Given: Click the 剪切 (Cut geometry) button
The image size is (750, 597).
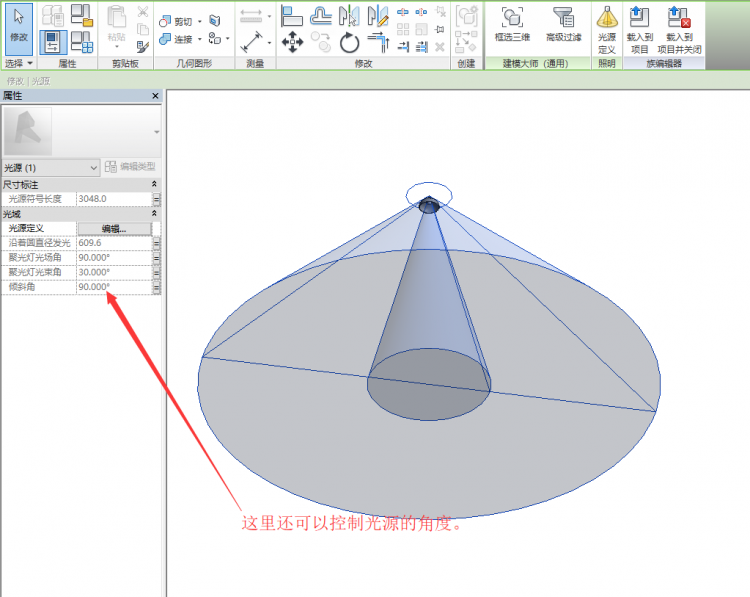Looking at the screenshot, I should click(x=176, y=22).
